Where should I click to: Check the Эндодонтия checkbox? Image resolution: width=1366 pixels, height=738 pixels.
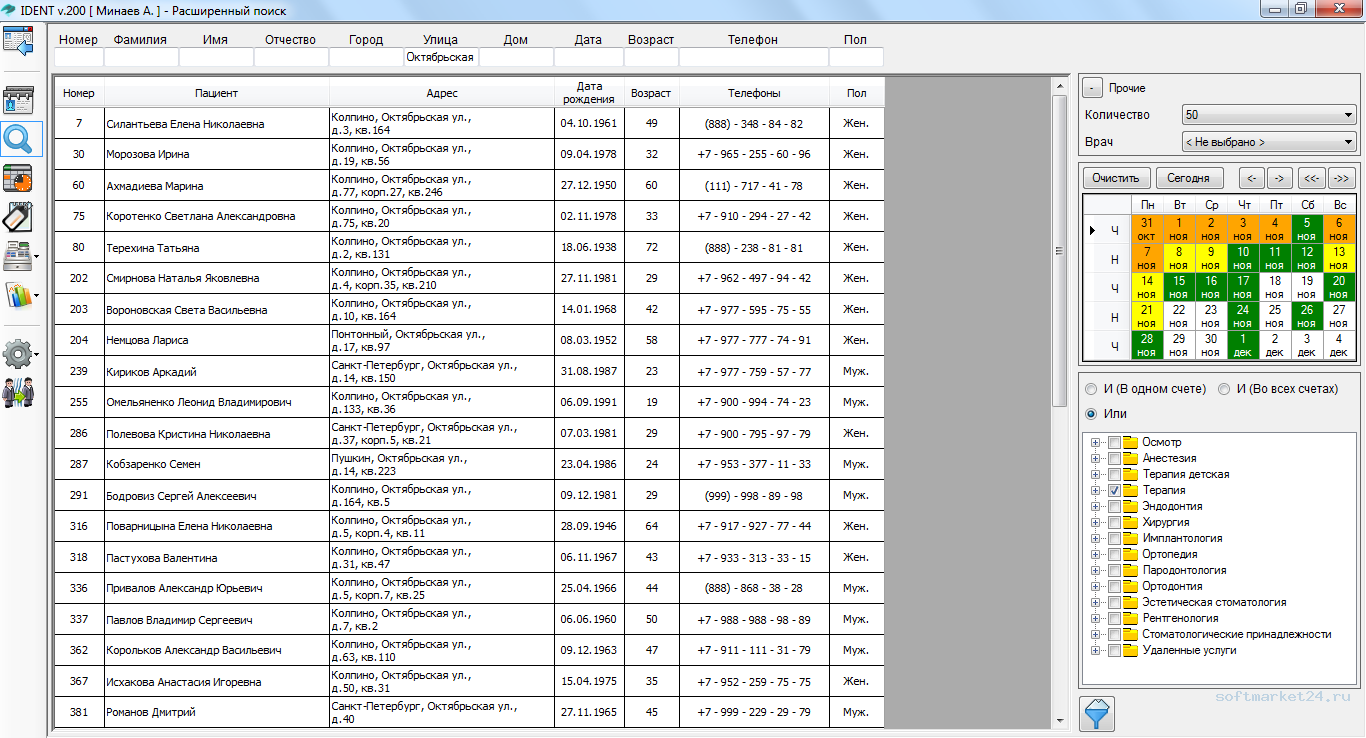[1114, 506]
